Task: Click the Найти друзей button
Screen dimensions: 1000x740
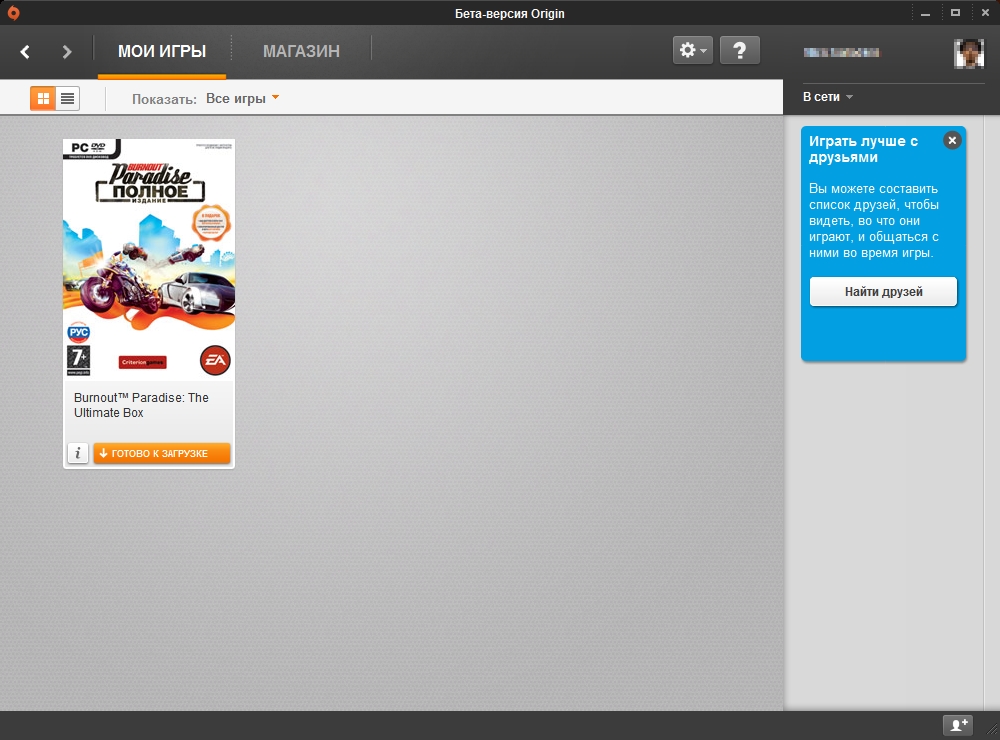Action: [883, 292]
